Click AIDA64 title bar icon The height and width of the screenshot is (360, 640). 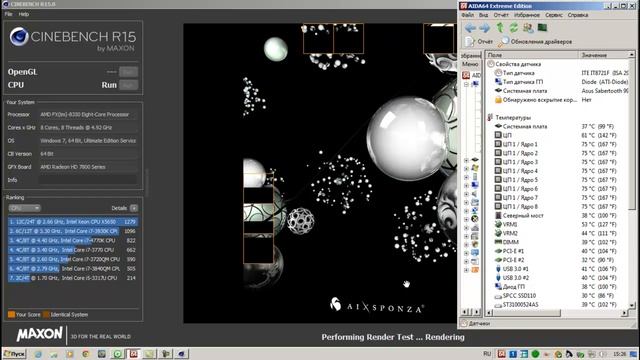[463, 6]
